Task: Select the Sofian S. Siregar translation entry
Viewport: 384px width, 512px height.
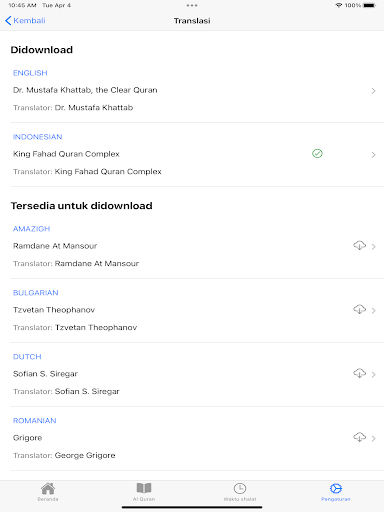Action: (x=45, y=374)
